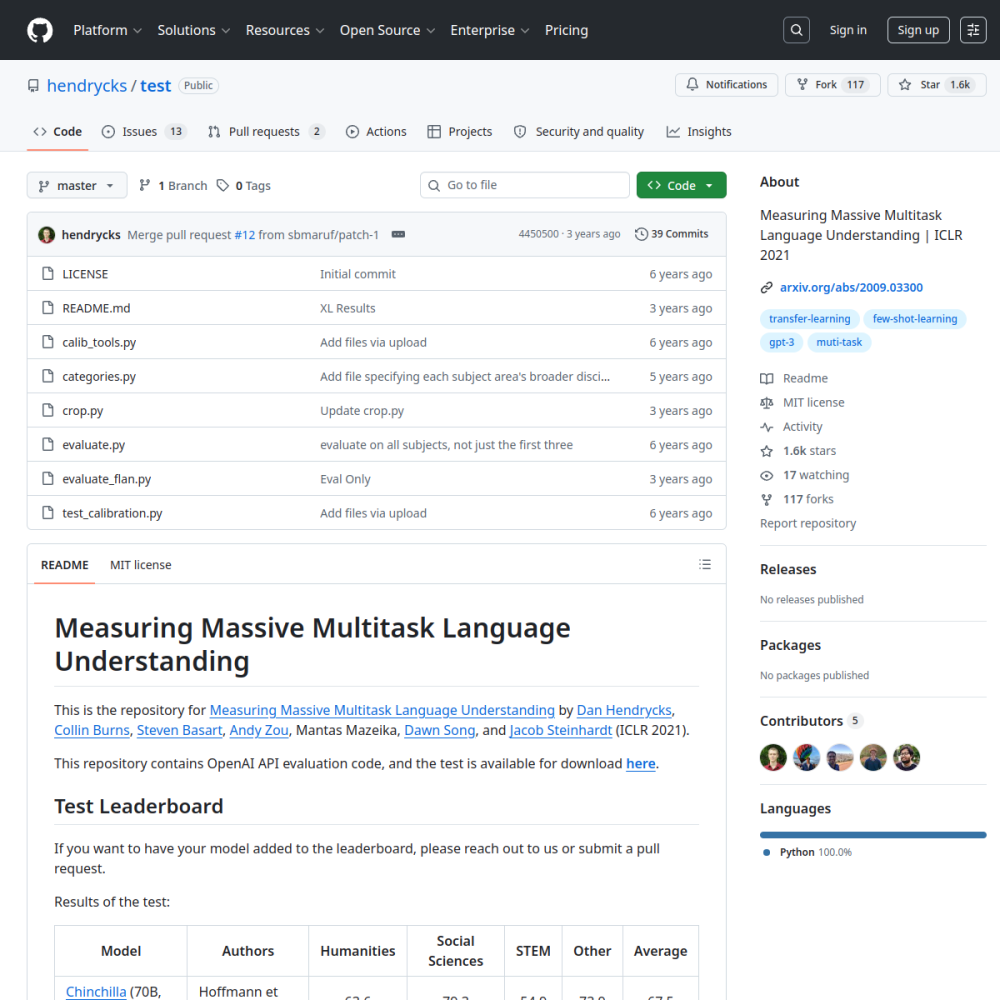Screen dimensions: 1000x1000
Task: Expand the commit message ellipsis icon
Action: click(x=398, y=234)
